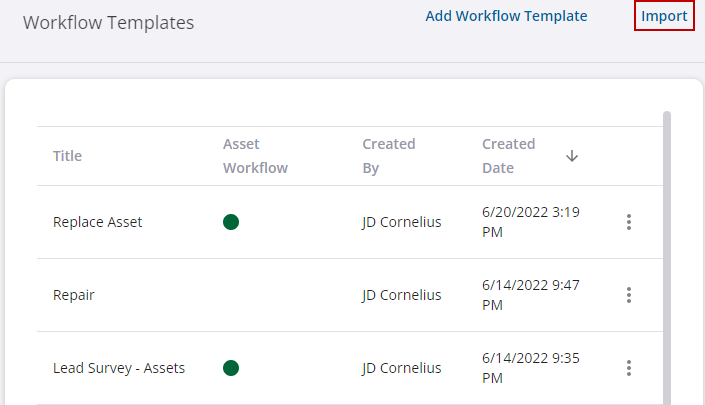The height and width of the screenshot is (405, 705).
Task: Sort by the Asset Workflow column header
Action: 255,156
